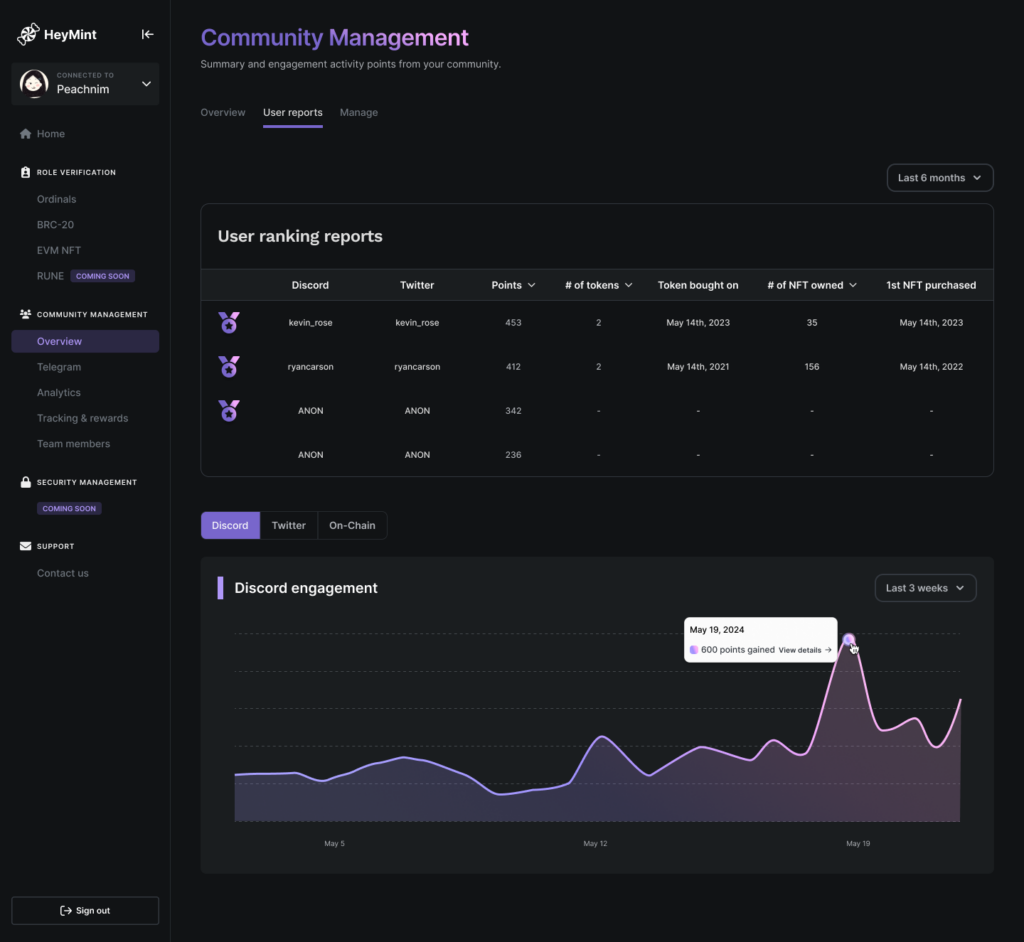
Task: Click kevin_rose's first-place medal icon
Action: click(x=229, y=323)
